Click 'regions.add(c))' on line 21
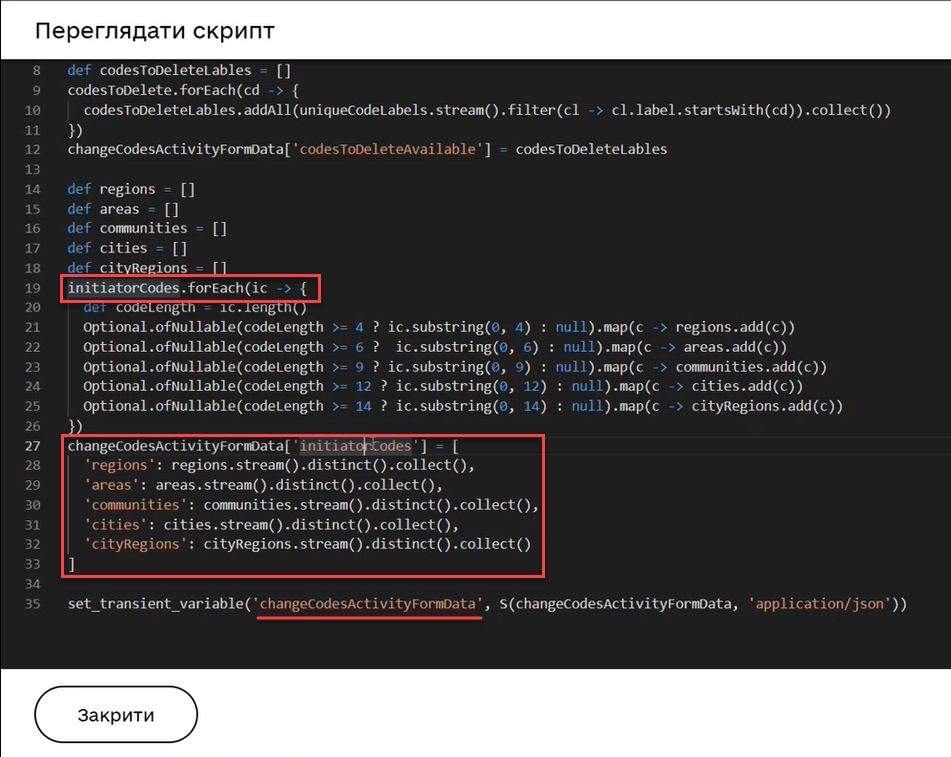Viewport: 951px width, 757px height. click(x=735, y=328)
